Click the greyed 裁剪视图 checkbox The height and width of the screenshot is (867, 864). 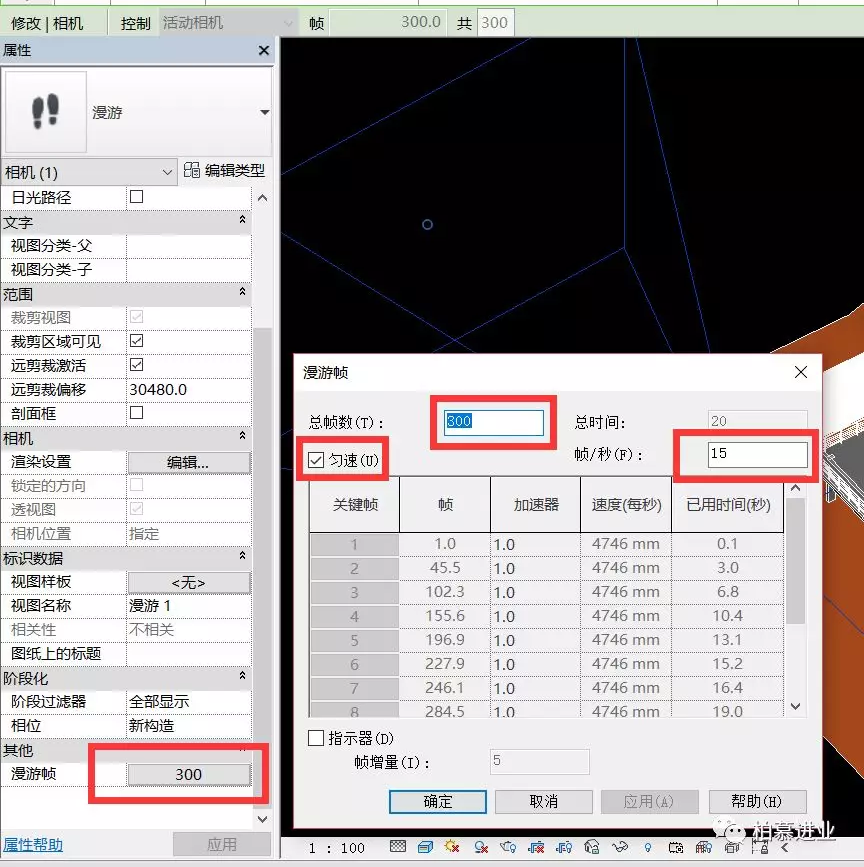[x=136, y=316]
